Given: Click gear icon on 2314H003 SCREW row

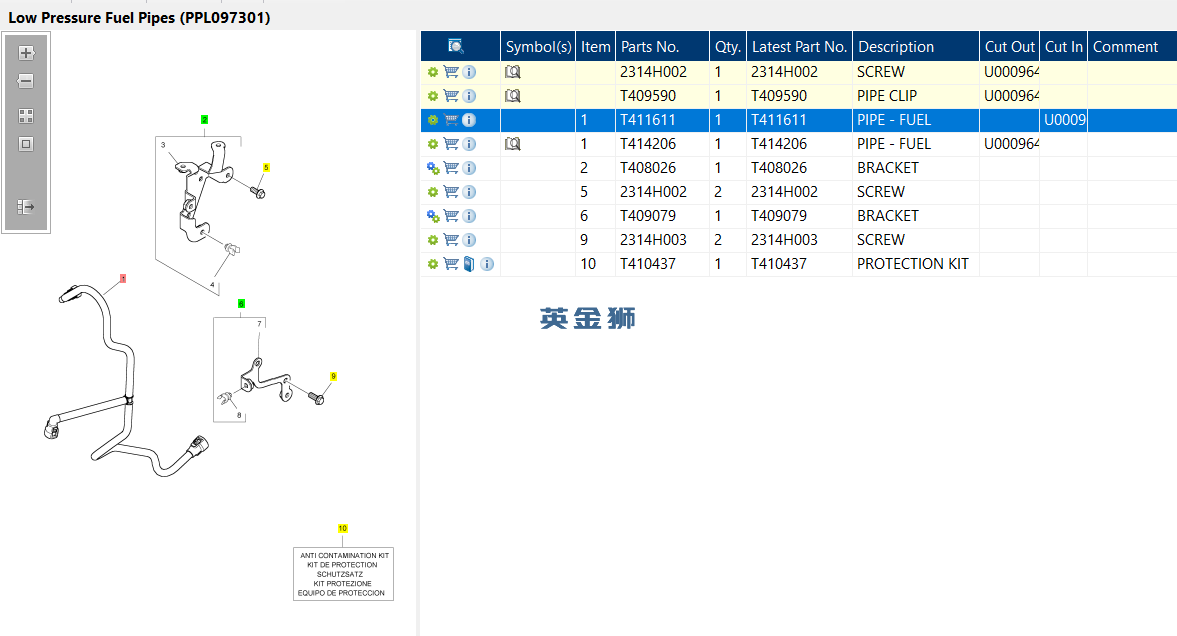Looking at the screenshot, I should [x=433, y=240].
